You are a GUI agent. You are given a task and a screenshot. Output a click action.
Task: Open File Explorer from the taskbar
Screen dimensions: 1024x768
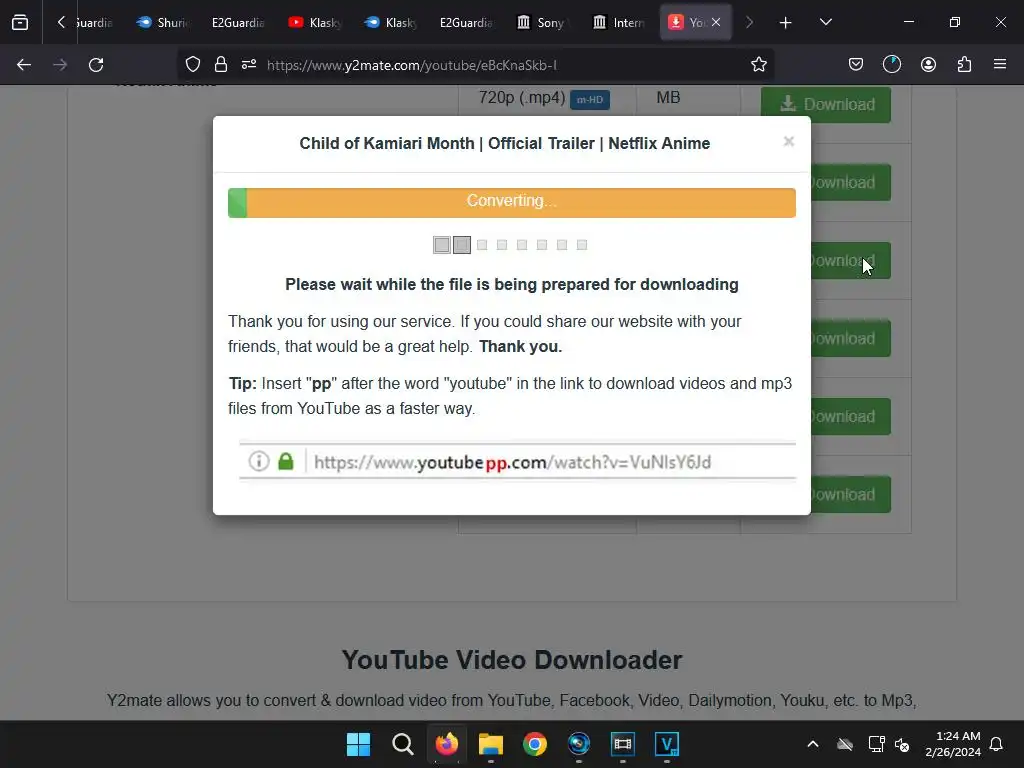tap(490, 744)
